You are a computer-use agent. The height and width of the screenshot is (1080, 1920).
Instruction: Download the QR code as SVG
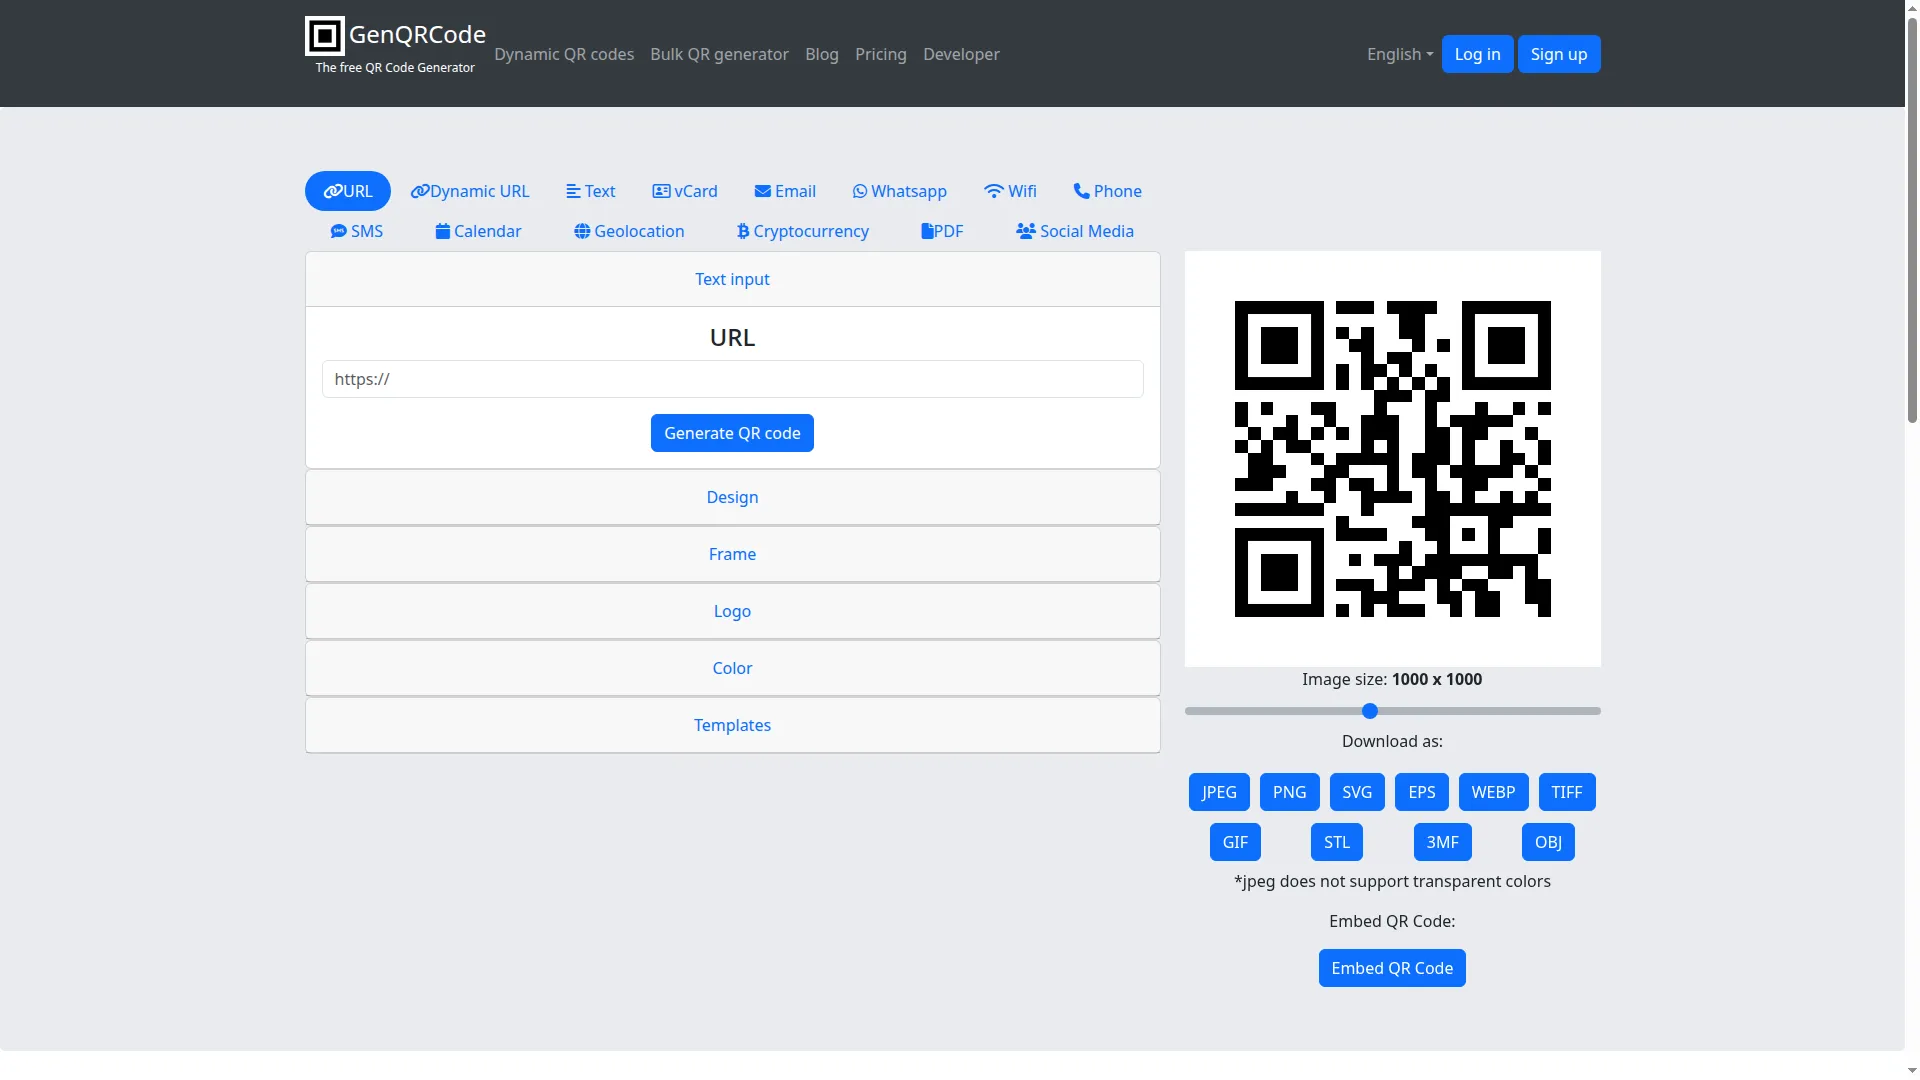1357,792
